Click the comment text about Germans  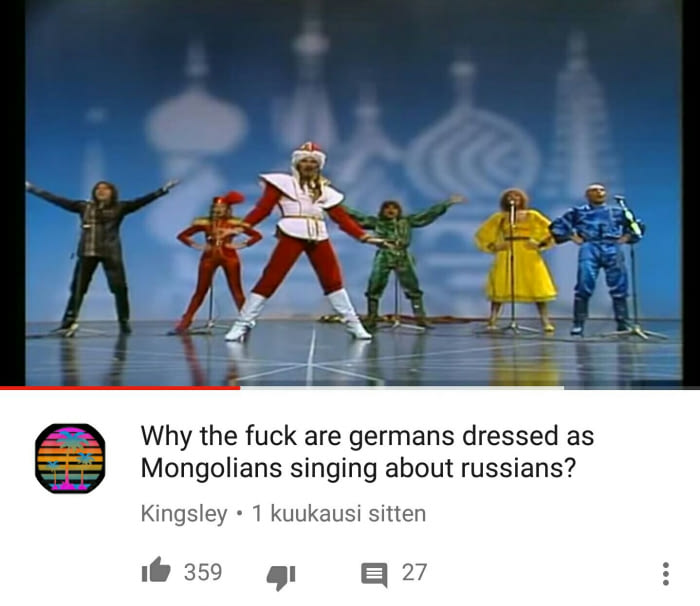click(x=367, y=451)
